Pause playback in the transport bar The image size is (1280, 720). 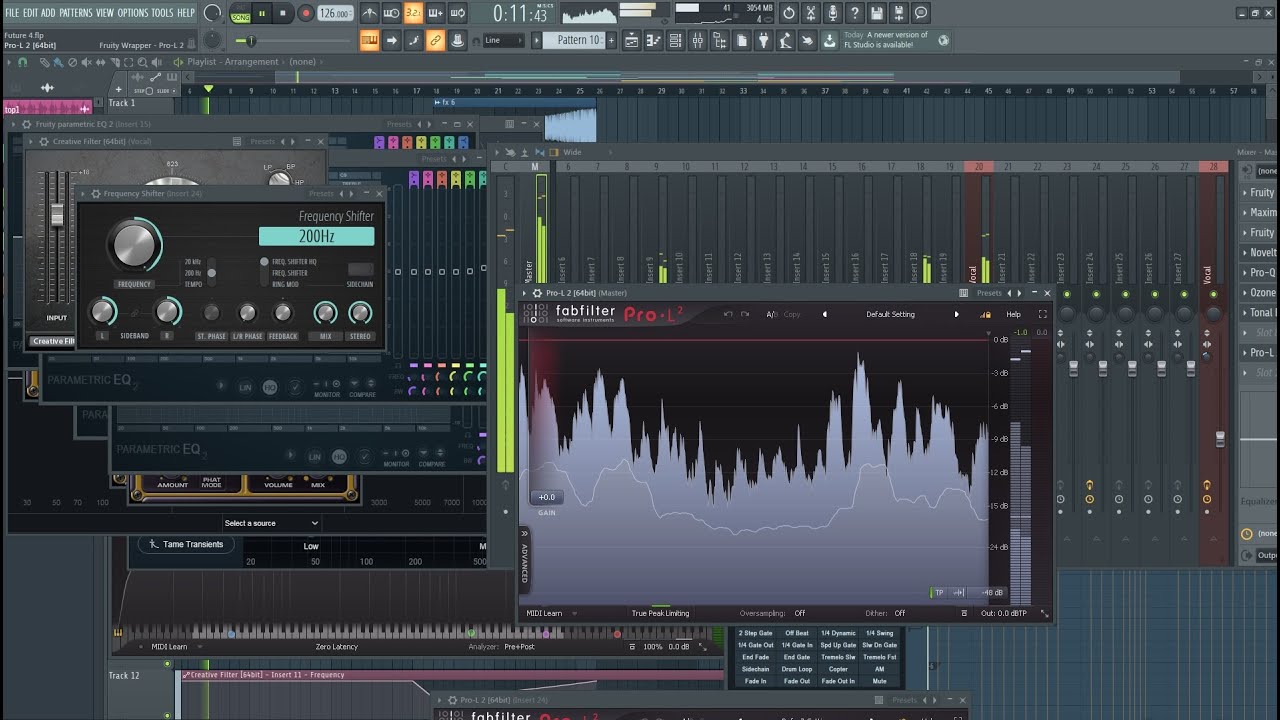click(x=262, y=13)
